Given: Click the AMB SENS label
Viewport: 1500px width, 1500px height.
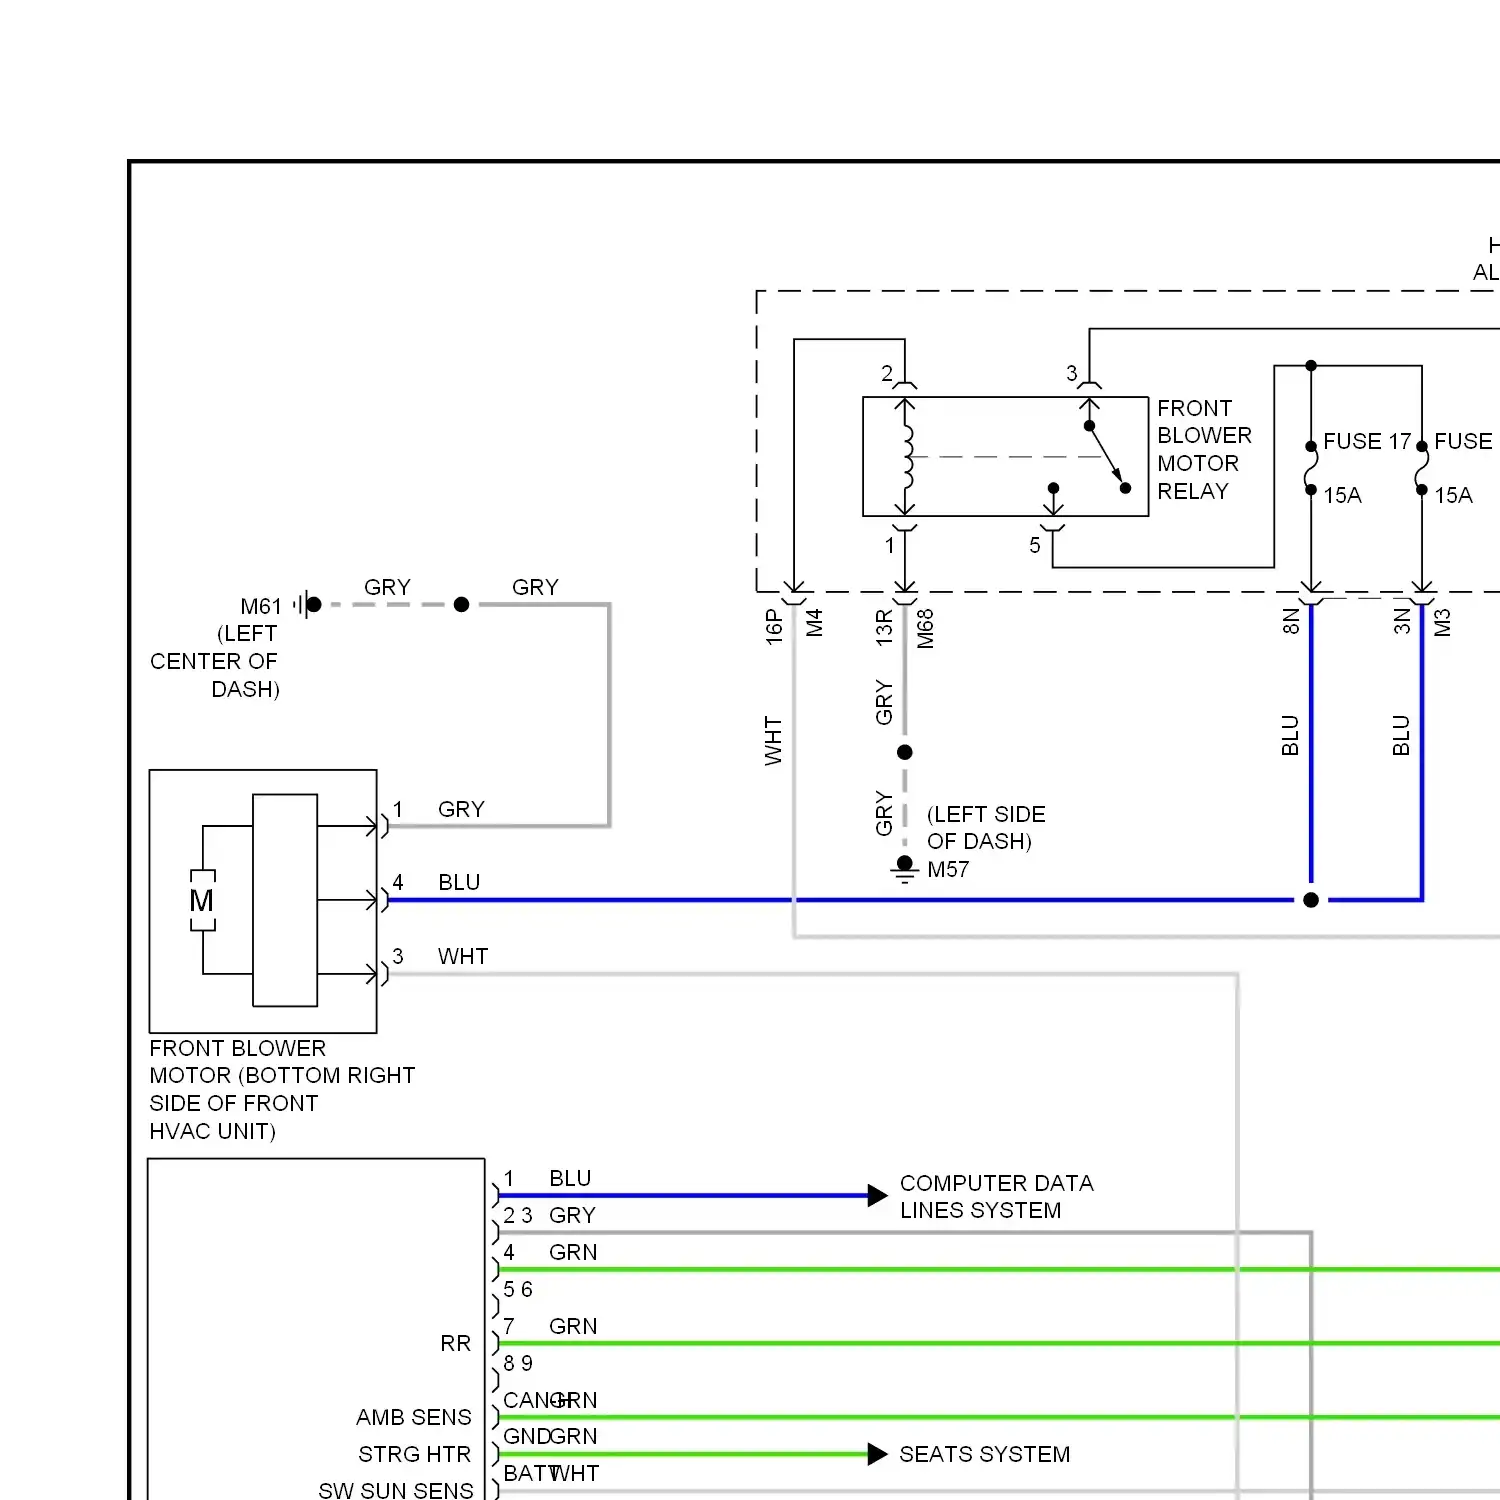Looking at the screenshot, I should click(x=413, y=1417).
